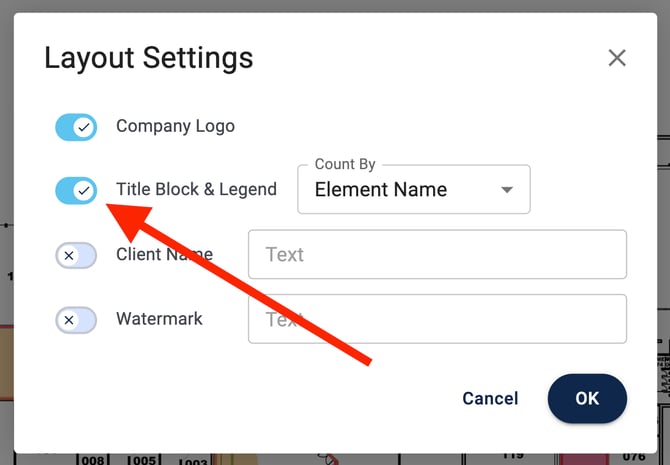Disable the Title Block & Legend switch
This screenshot has width=670, height=465.
tap(76, 190)
